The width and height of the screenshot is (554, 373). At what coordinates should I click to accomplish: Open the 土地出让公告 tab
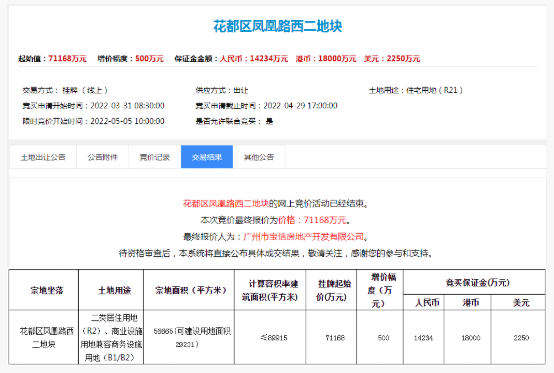(43, 157)
